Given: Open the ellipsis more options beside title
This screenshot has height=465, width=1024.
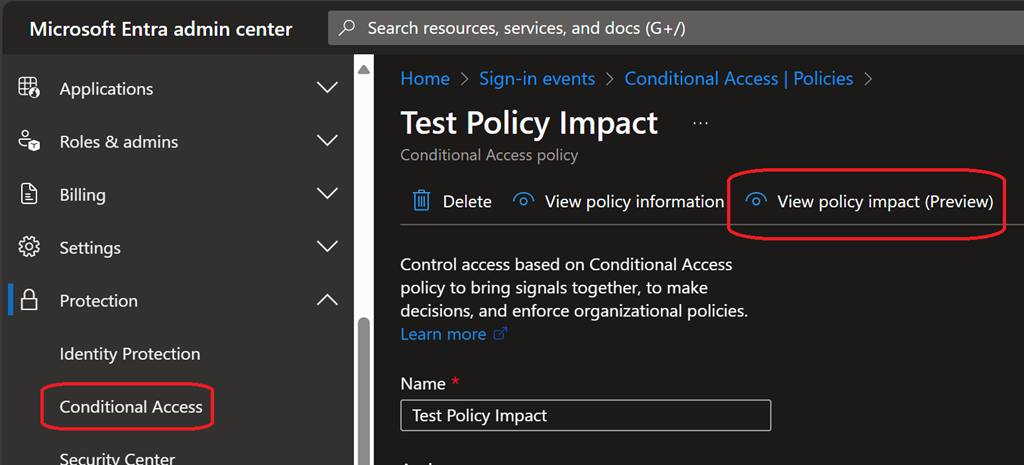Looking at the screenshot, I should click(x=700, y=123).
